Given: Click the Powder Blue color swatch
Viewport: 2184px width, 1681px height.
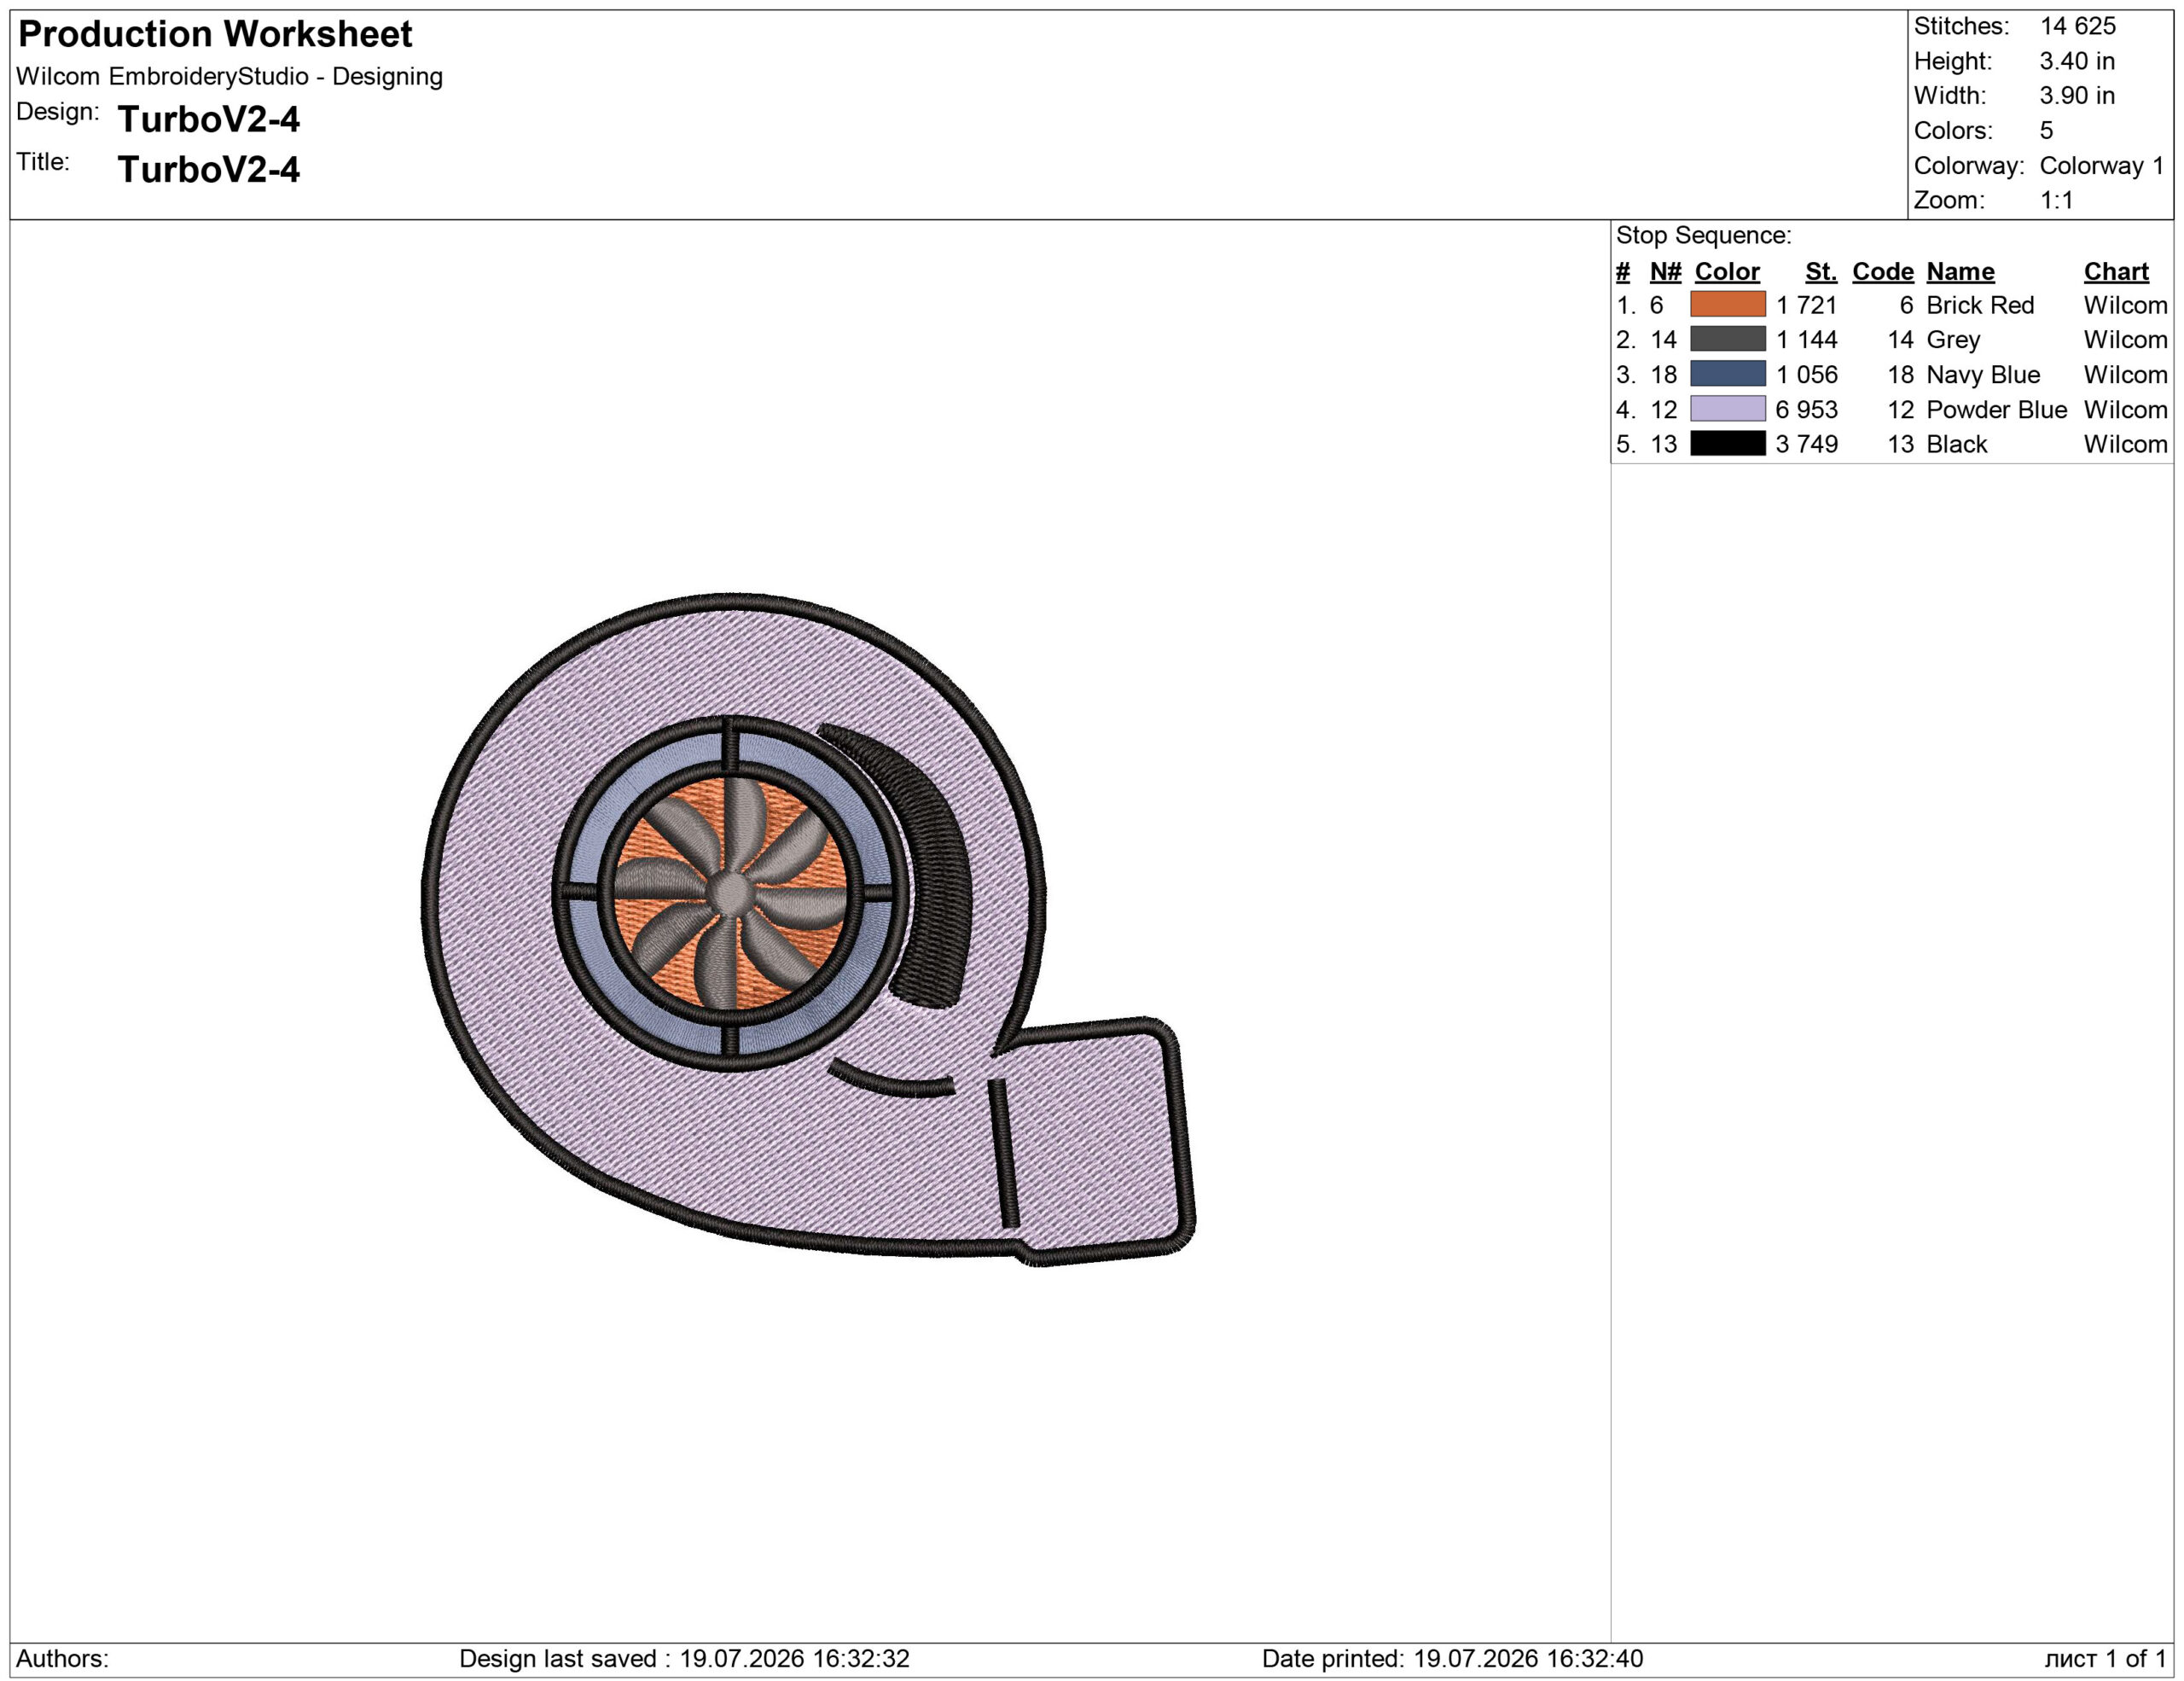Looking at the screenshot, I should 1727,408.
